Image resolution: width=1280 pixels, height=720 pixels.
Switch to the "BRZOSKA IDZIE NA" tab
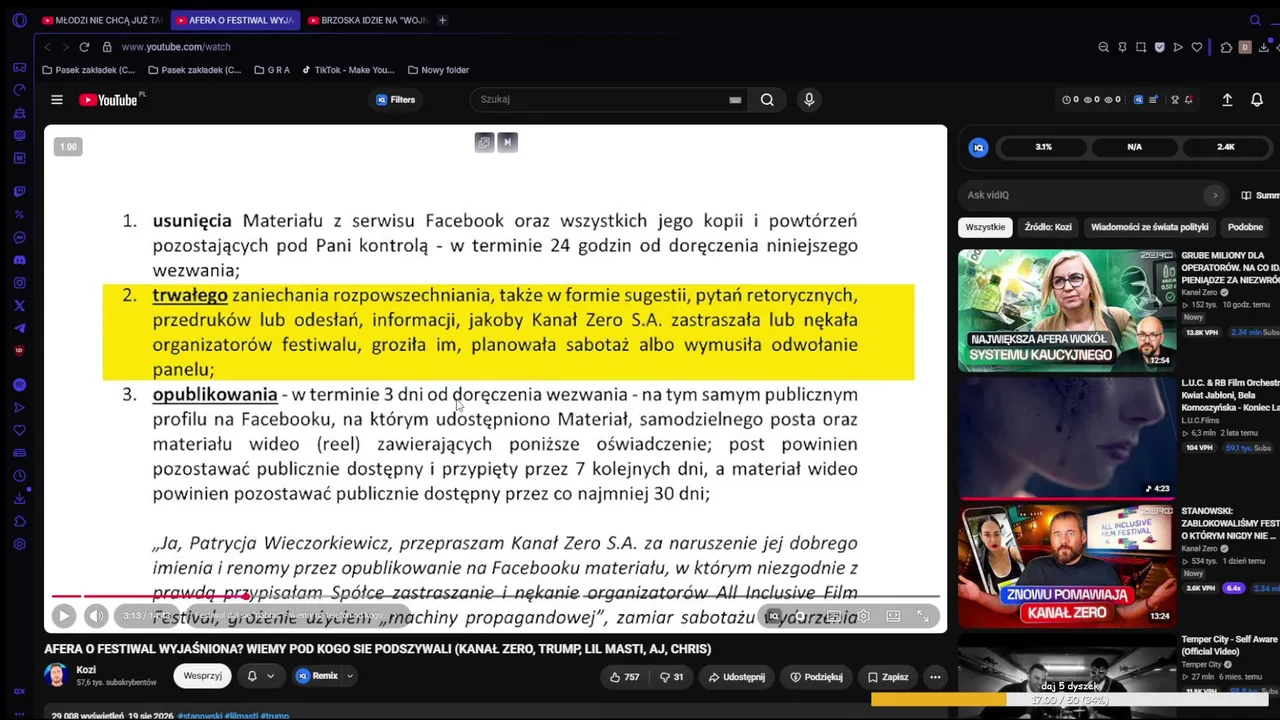click(x=367, y=20)
